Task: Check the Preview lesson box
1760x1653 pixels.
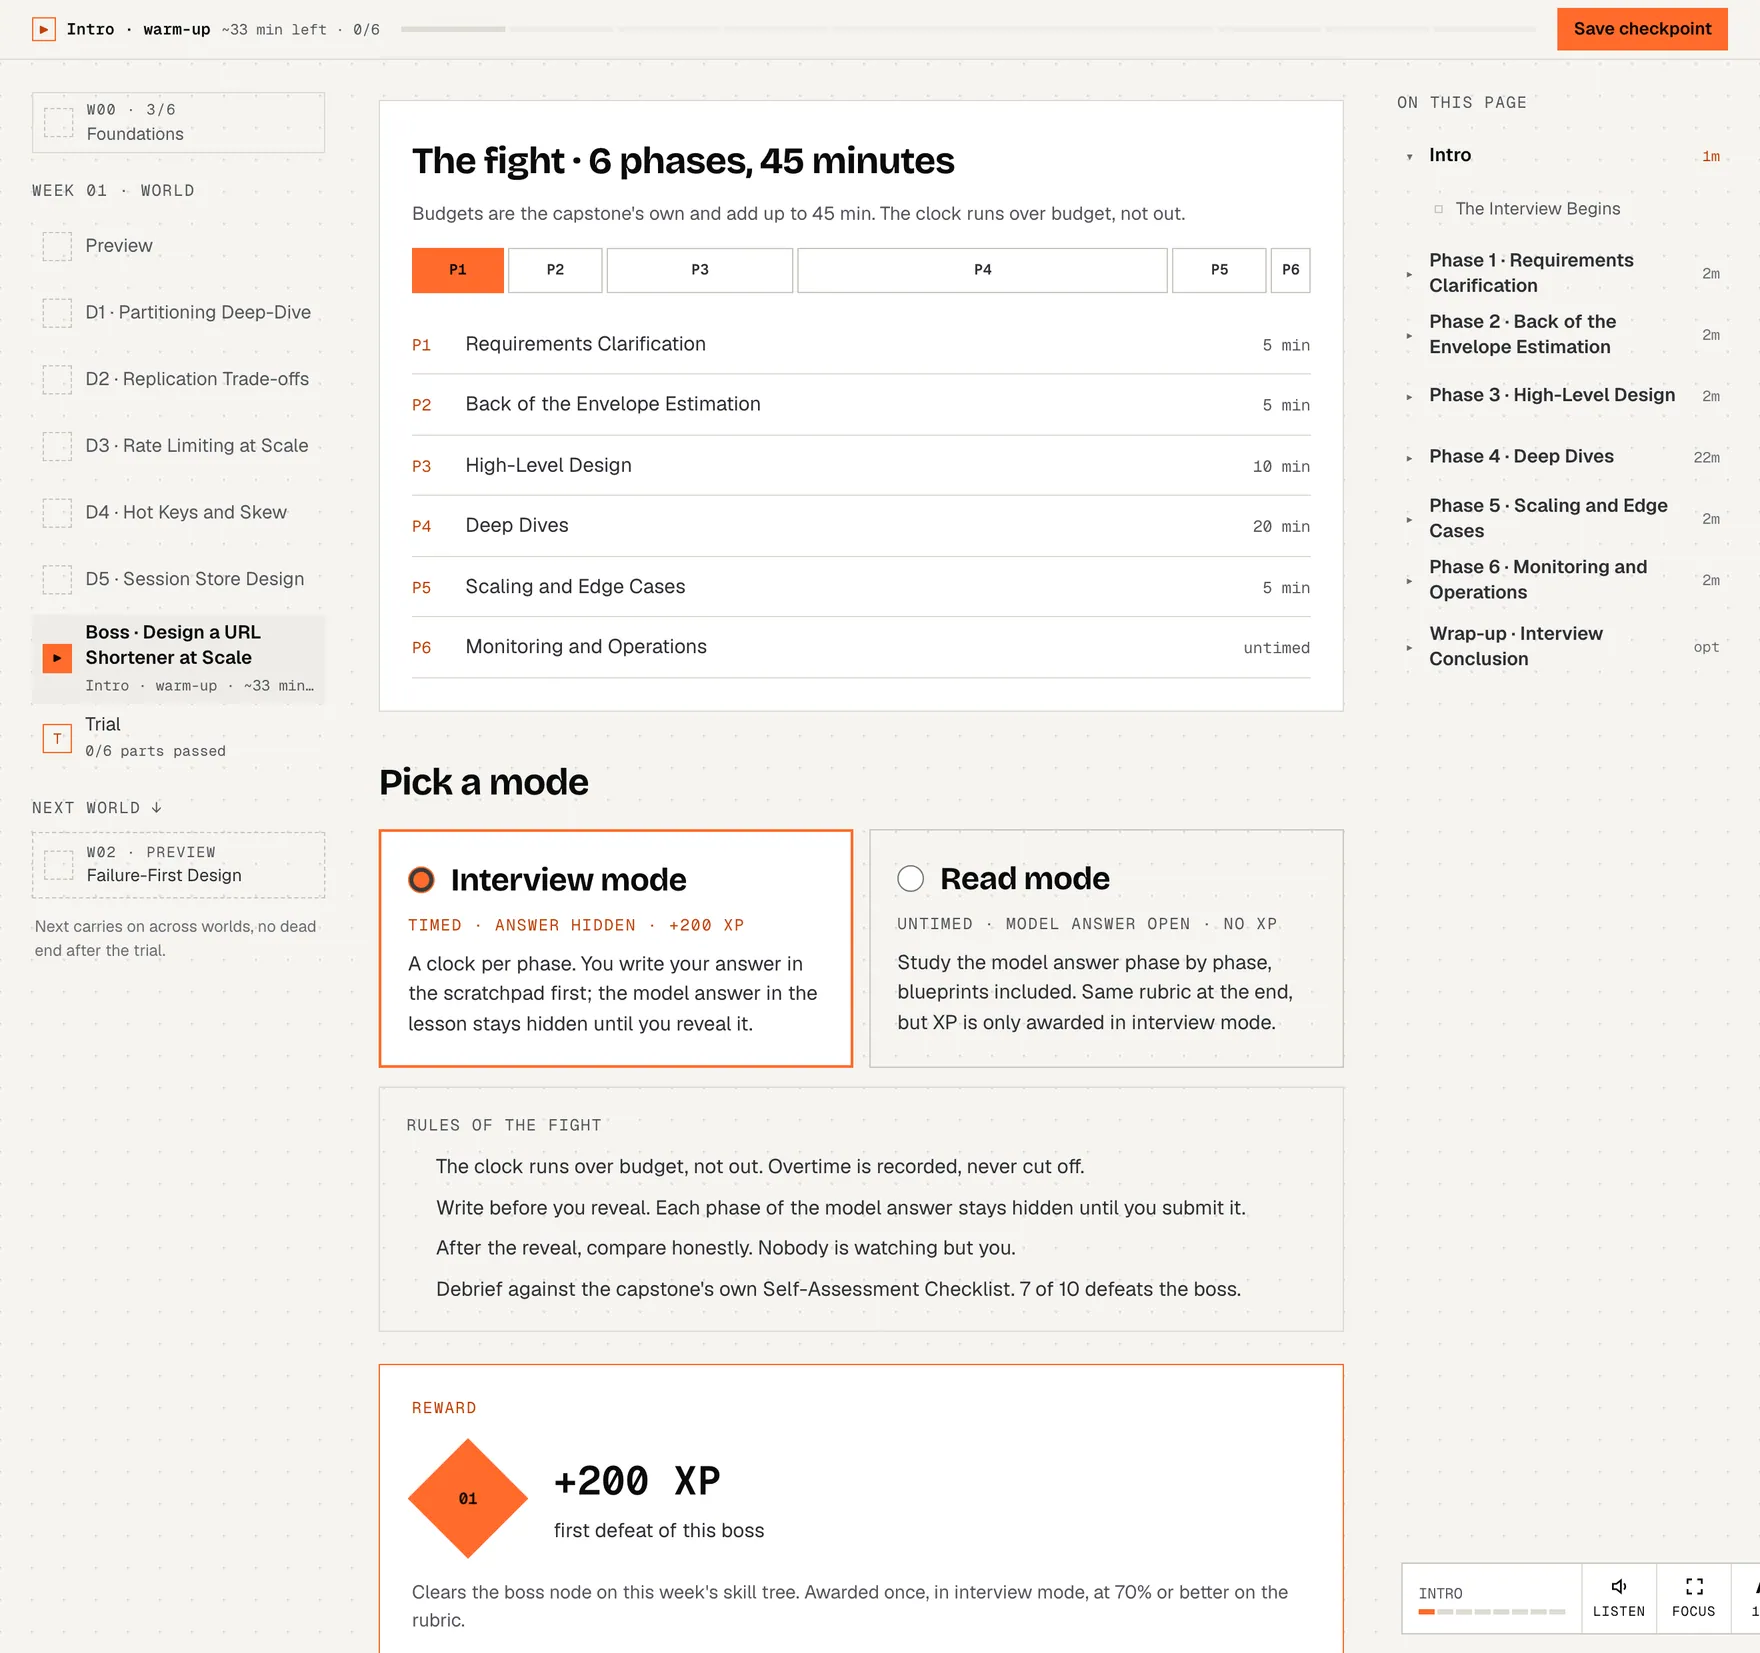Action: (57, 246)
